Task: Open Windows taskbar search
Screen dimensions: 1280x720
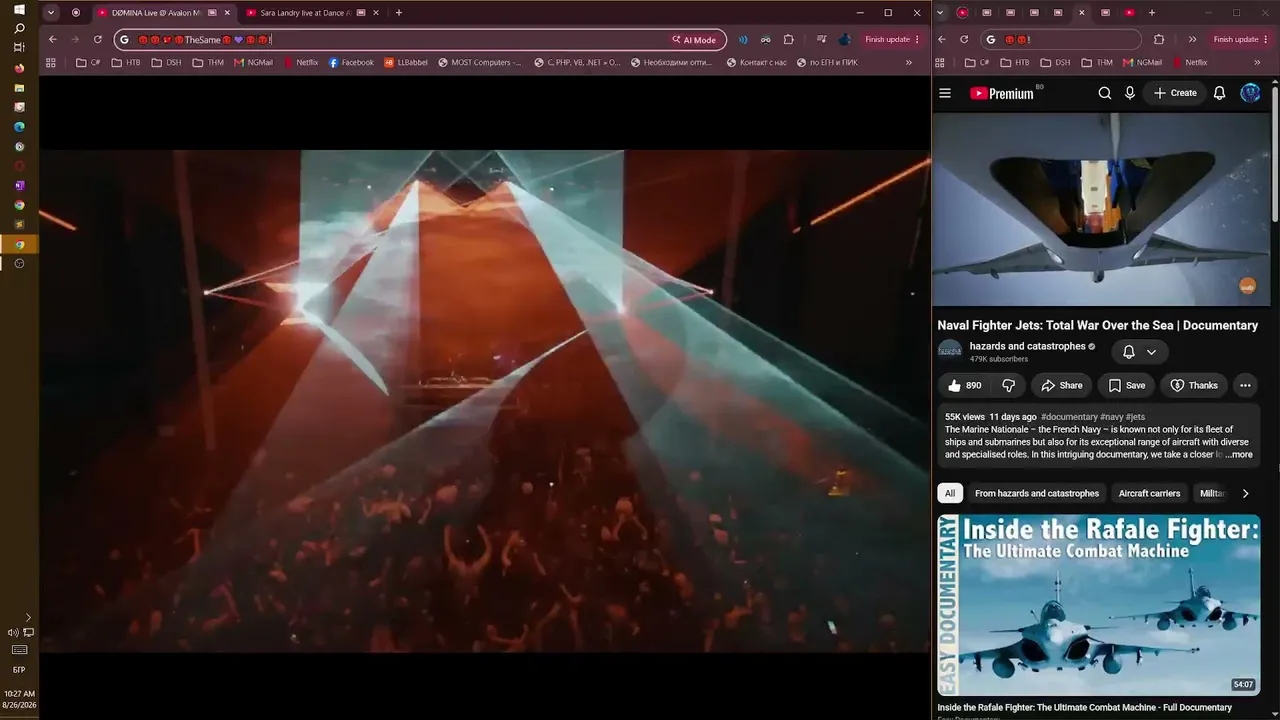Action: click(x=19, y=29)
